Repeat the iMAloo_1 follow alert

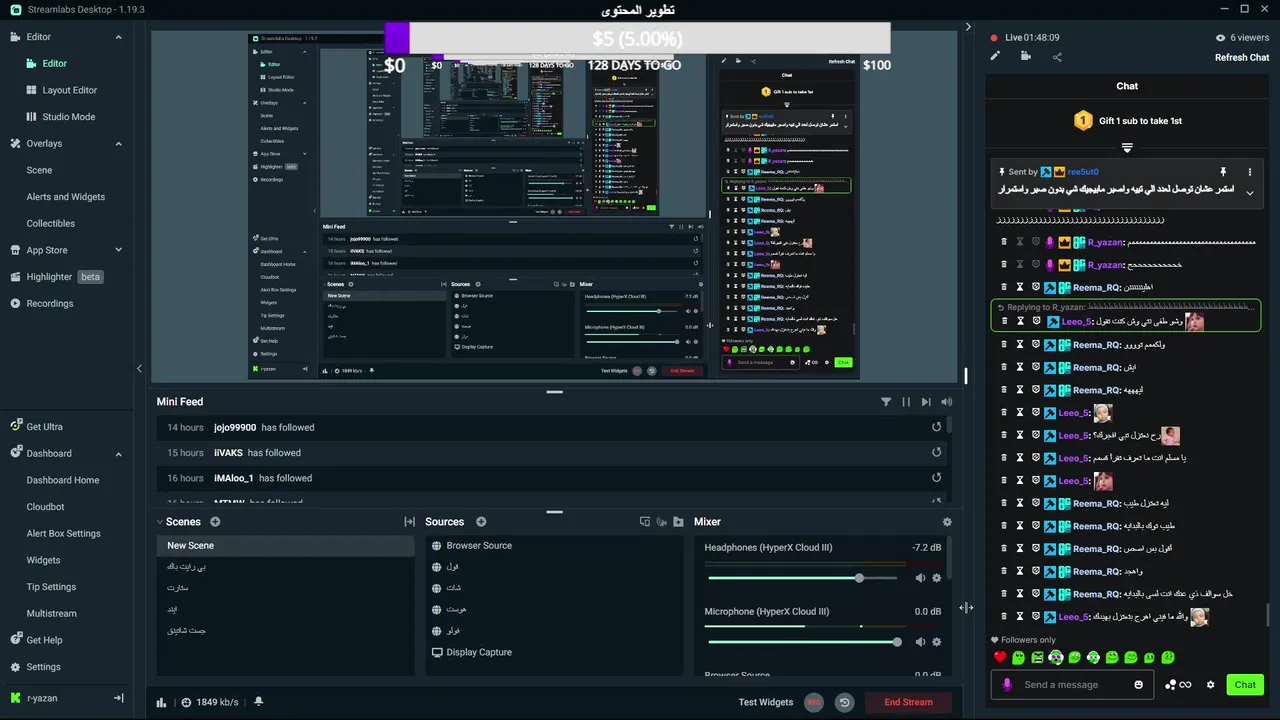coord(937,478)
